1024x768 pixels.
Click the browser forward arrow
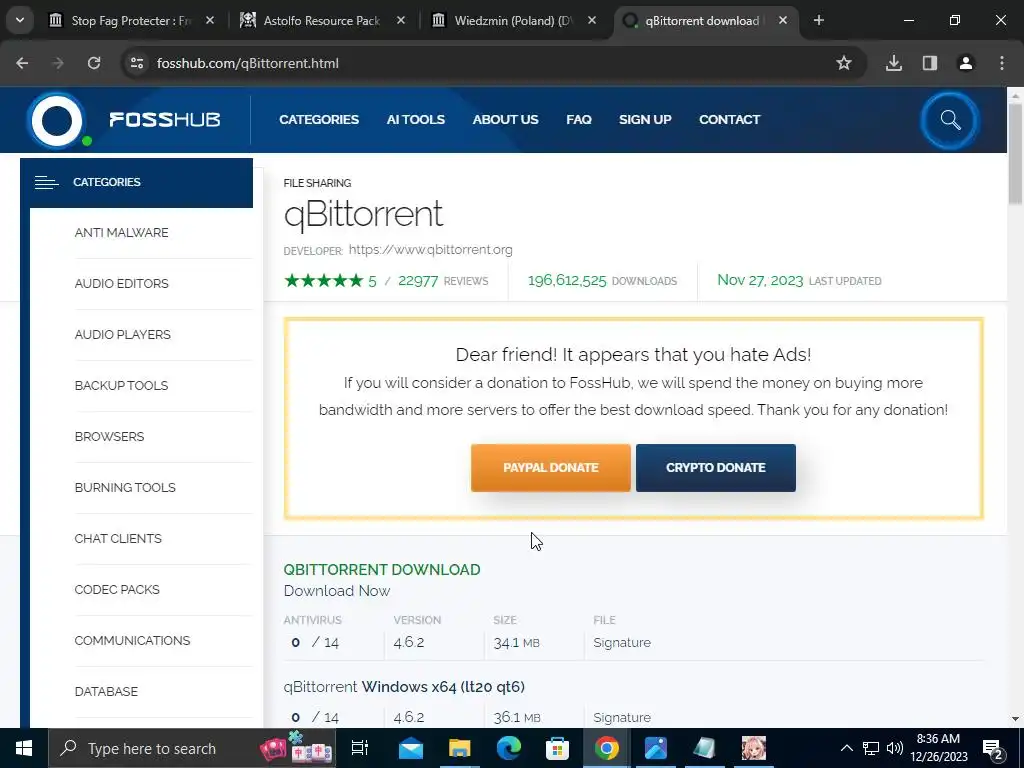coord(58,63)
